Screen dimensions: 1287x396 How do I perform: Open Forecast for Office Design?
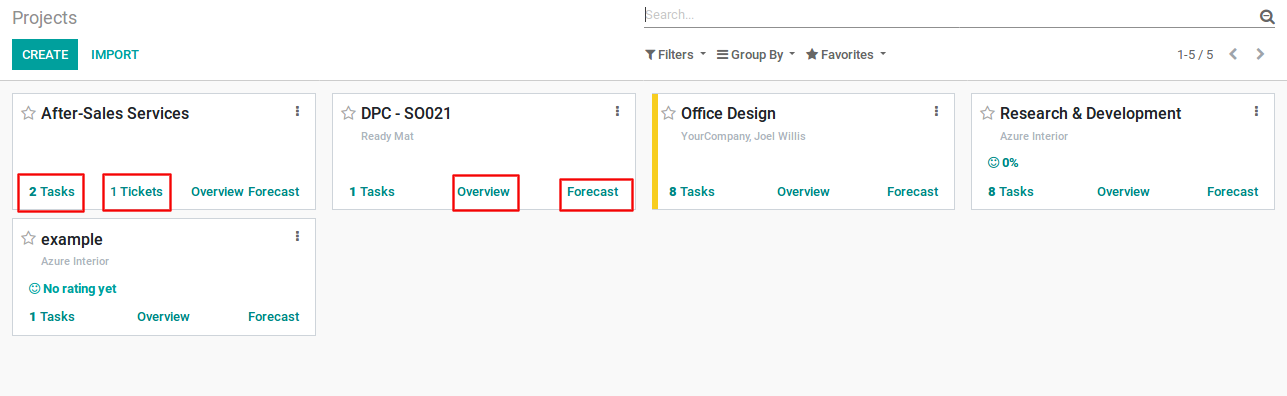tap(913, 191)
